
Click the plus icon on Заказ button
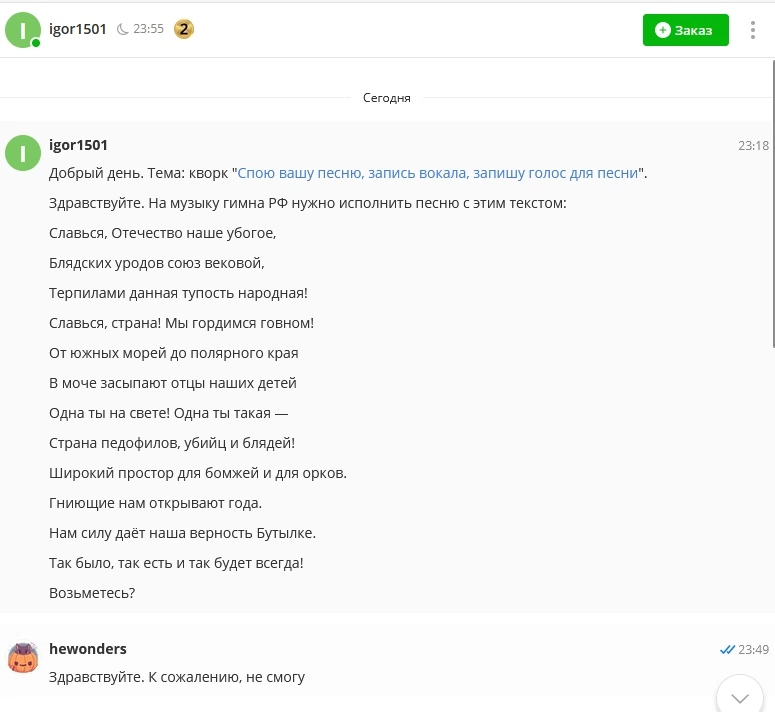click(x=662, y=30)
